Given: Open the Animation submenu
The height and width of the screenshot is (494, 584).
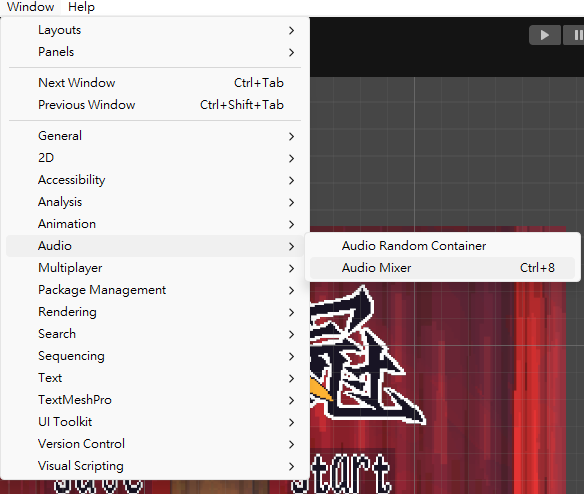Looking at the screenshot, I should 155,224.
